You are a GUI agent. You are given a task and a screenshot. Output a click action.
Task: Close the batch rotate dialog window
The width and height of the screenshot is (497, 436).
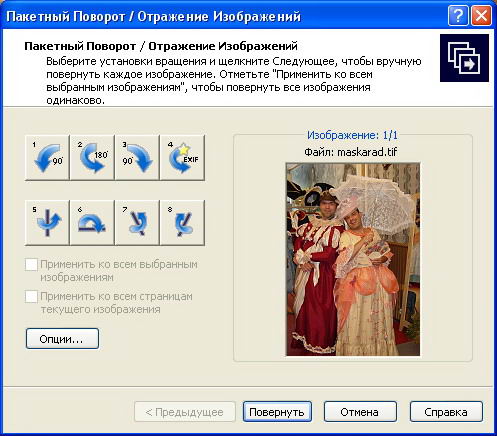[x=481, y=16]
